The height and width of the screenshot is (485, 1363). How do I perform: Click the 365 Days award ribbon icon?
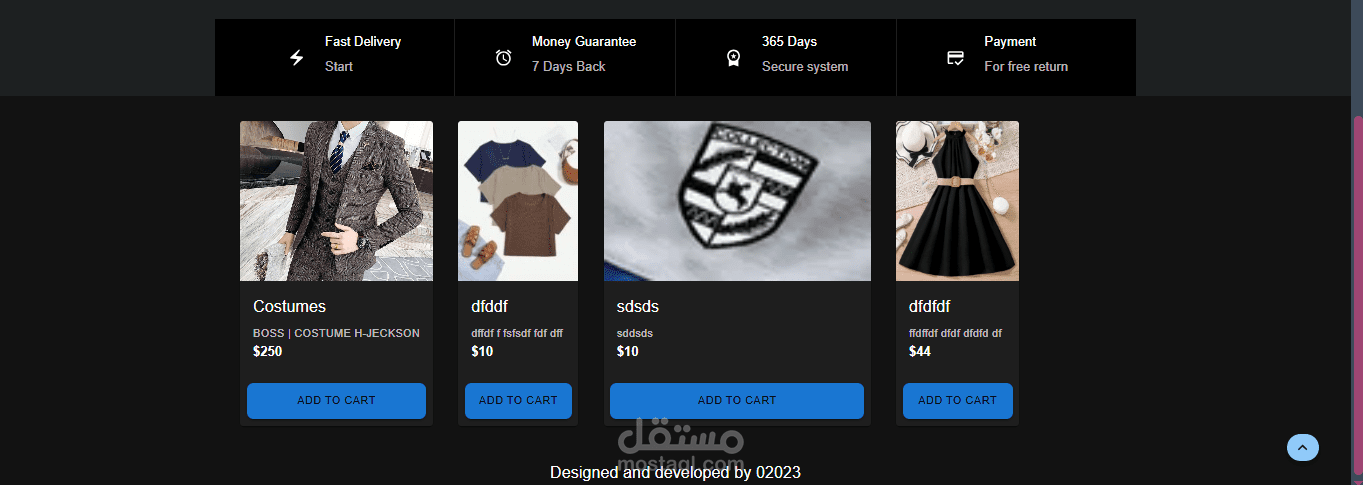click(733, 58)
